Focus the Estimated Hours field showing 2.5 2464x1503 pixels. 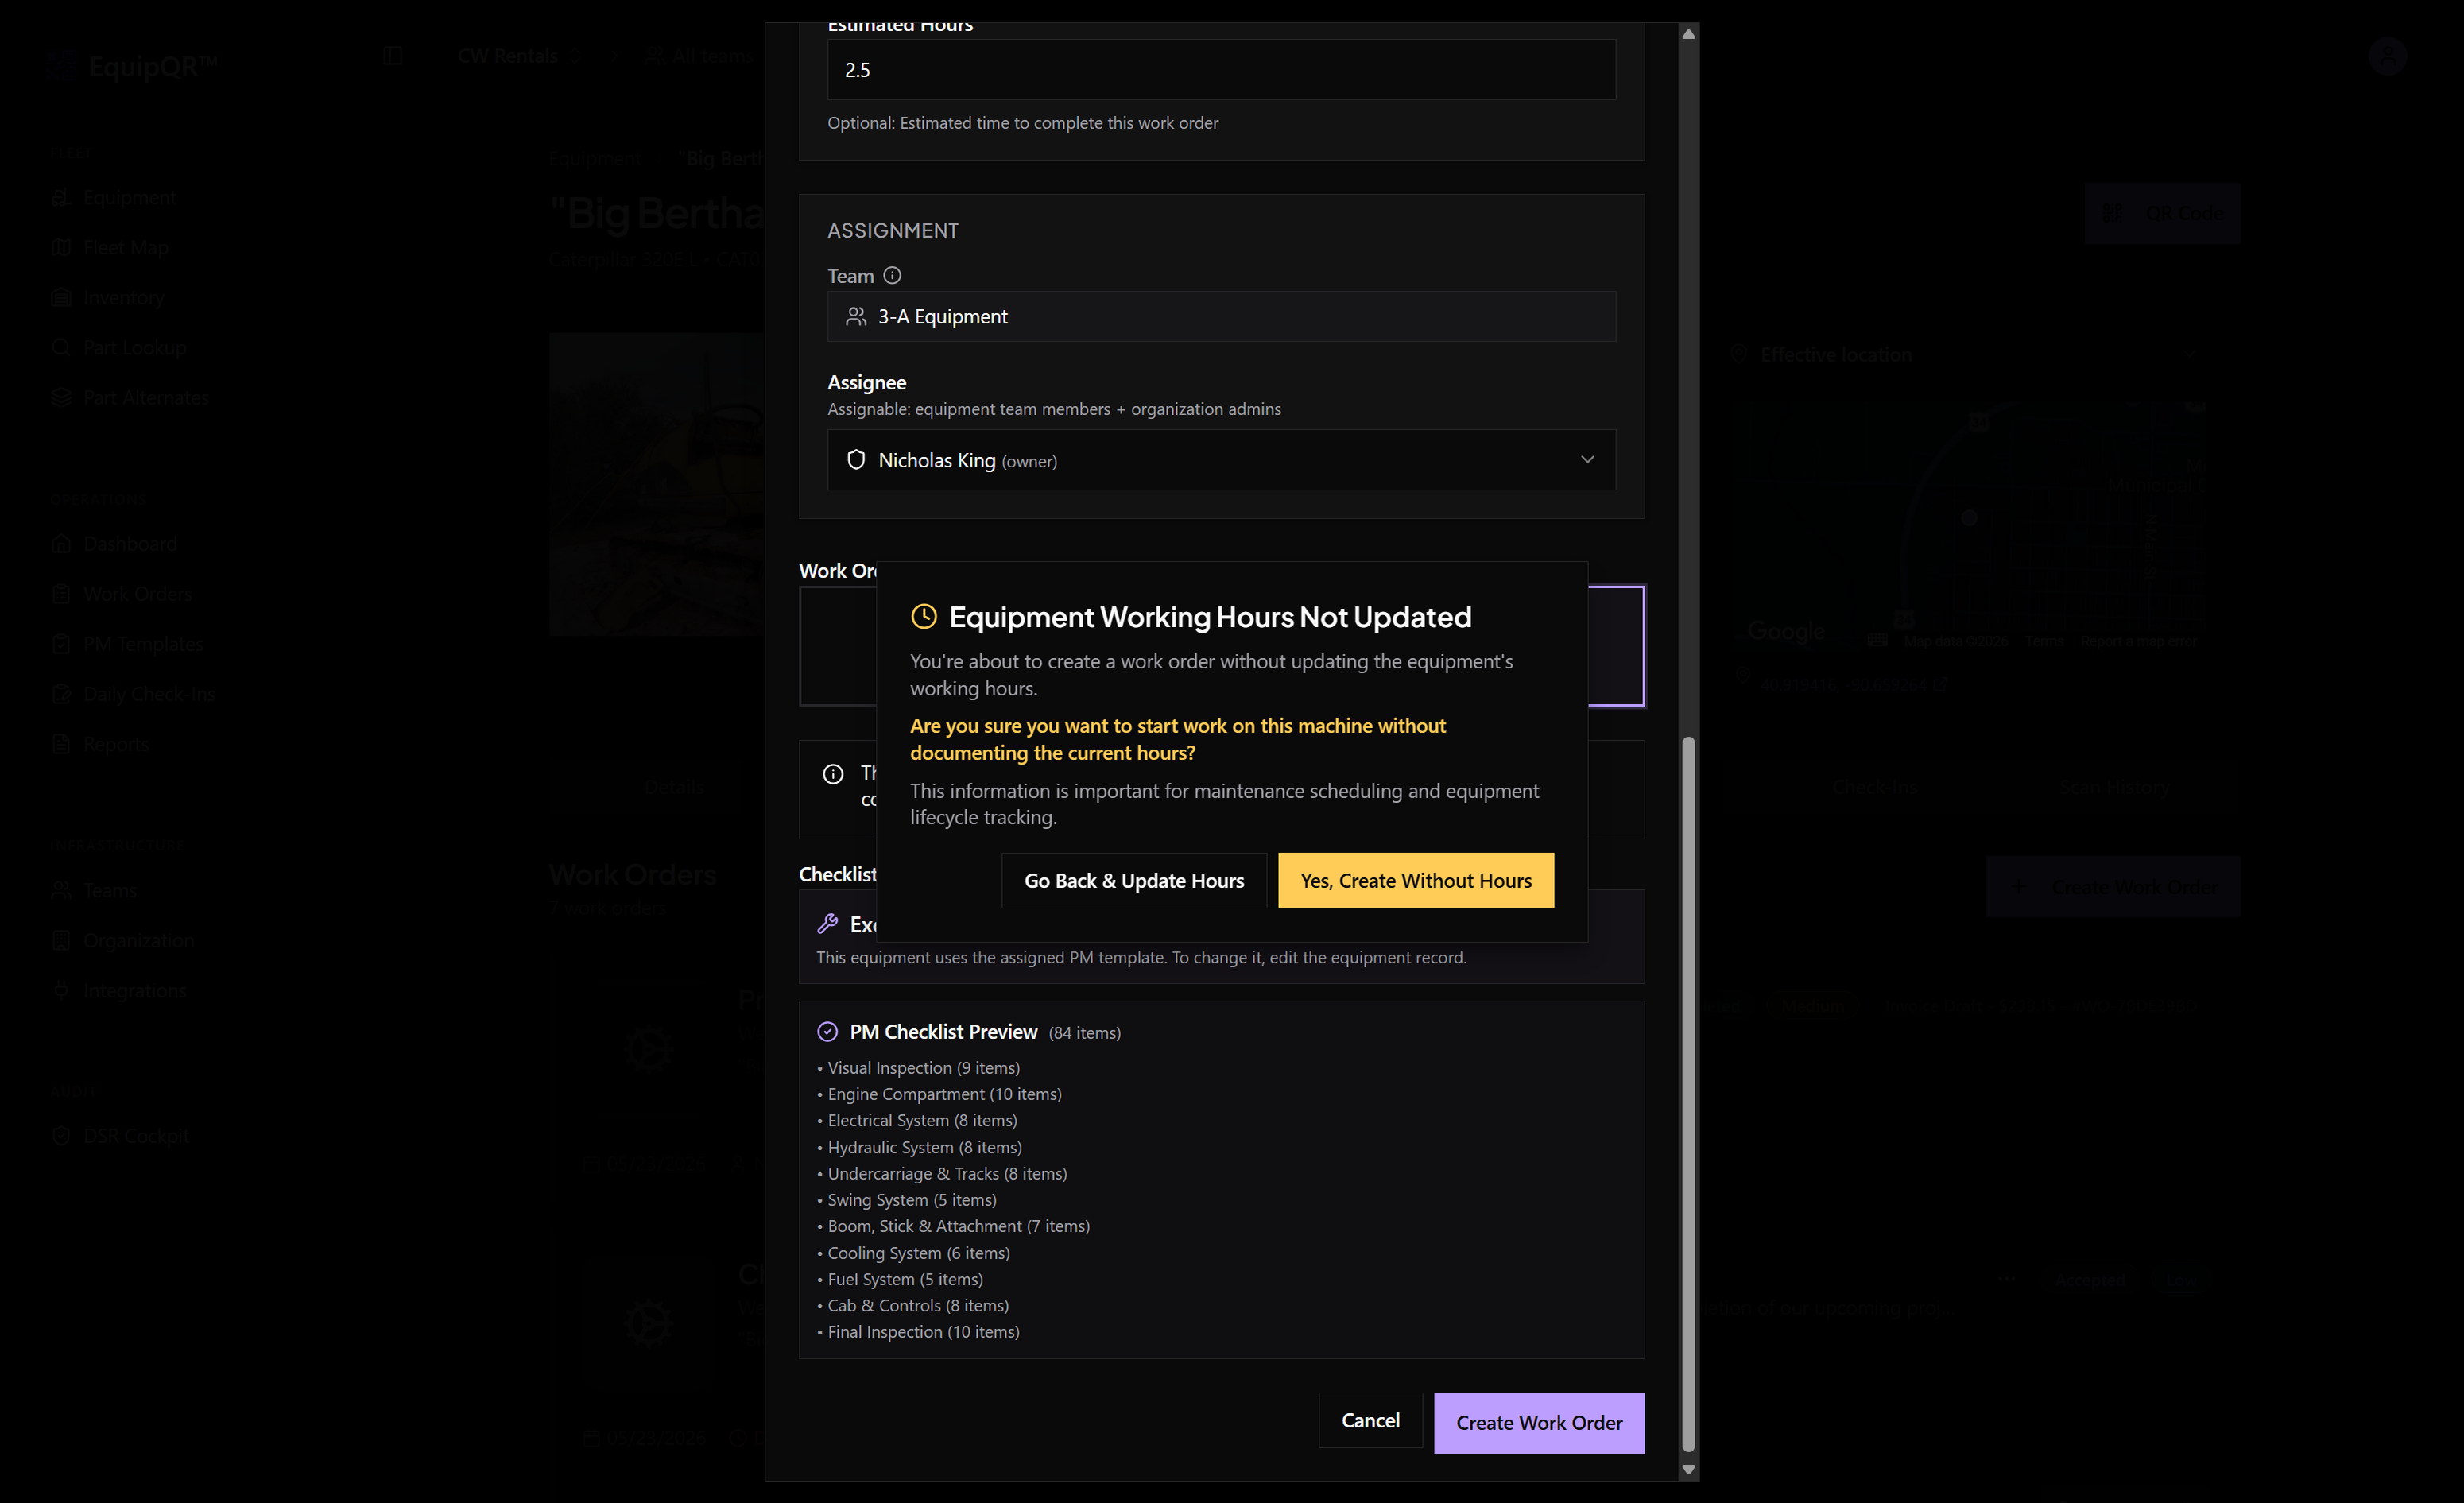(1221, 70)
